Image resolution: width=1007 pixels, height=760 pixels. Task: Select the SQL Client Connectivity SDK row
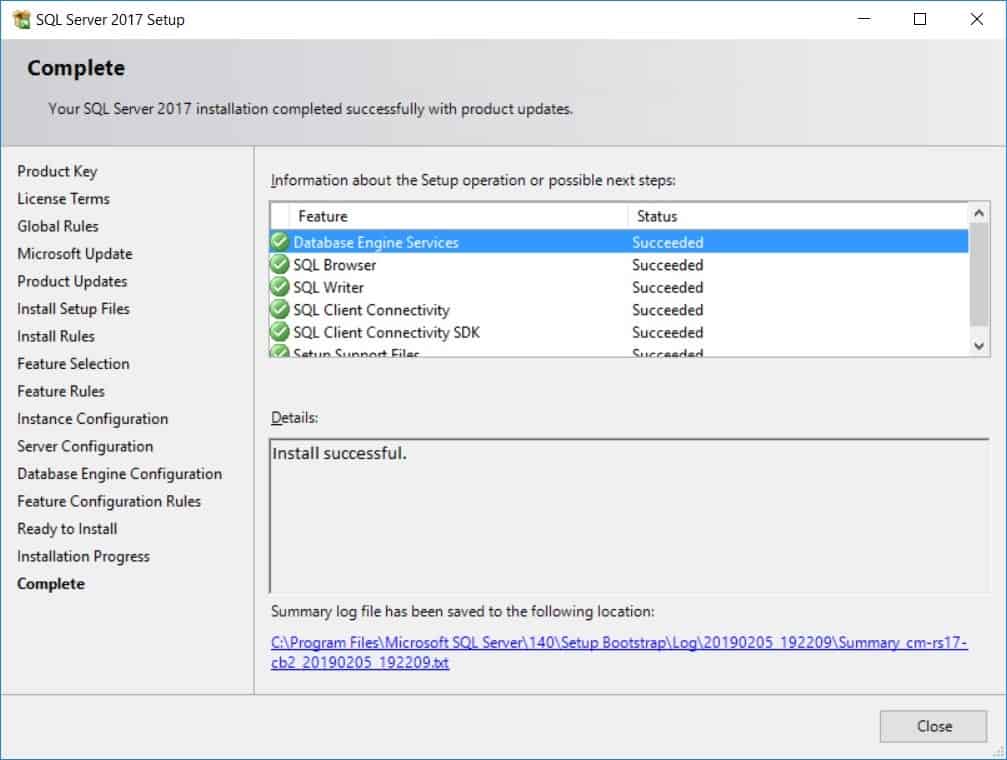pyautogui.click(x=619, y=332)
